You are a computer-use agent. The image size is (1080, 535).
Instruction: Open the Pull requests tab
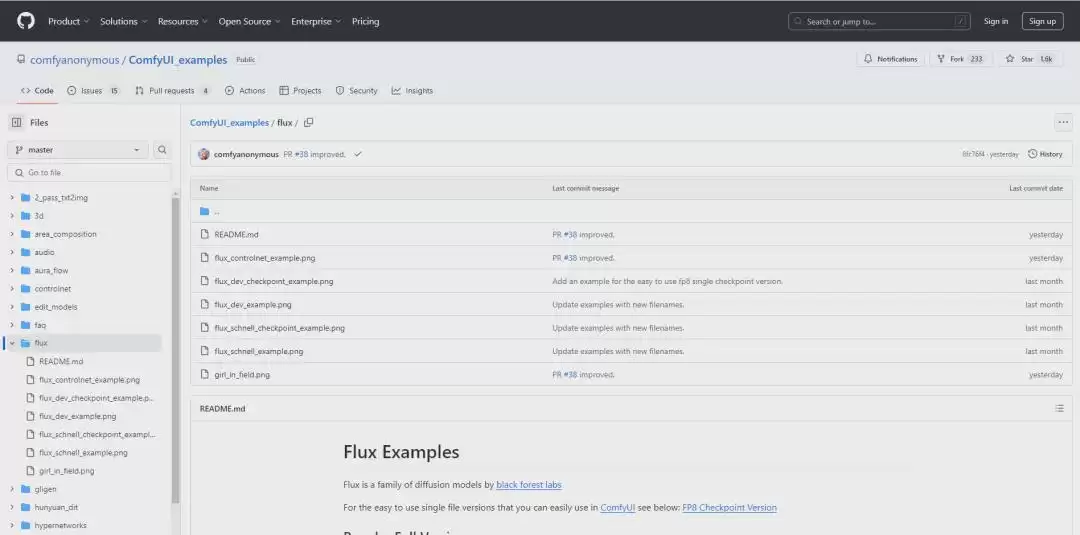[x=172, y=91]
